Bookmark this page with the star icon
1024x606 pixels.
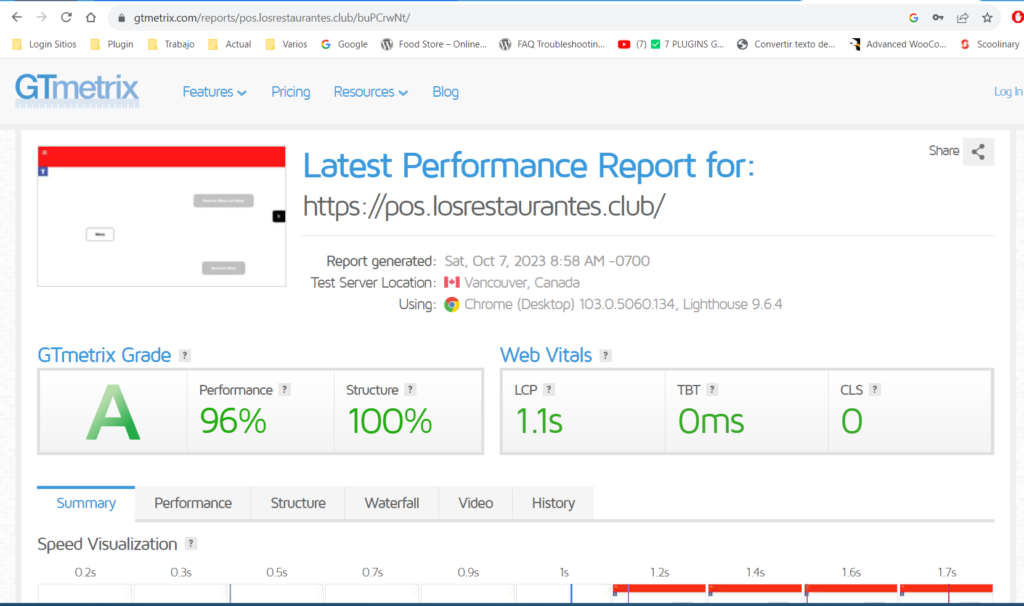(987, 17)
